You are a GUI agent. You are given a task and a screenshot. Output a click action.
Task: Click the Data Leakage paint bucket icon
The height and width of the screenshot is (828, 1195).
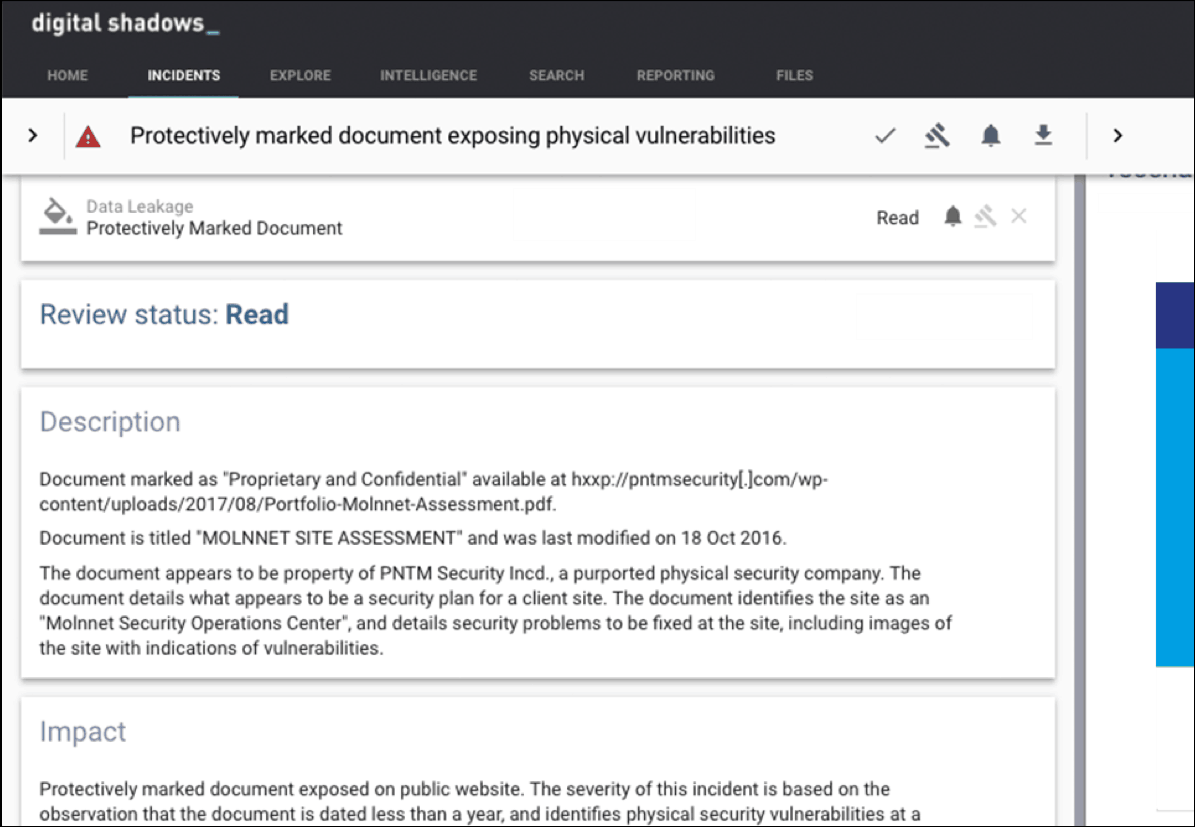coord(58,217)
